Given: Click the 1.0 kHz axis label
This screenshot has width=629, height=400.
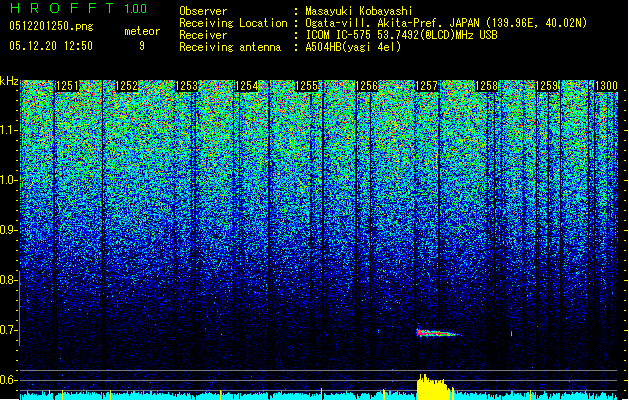Looking at the screenshot, I should 8,180.
